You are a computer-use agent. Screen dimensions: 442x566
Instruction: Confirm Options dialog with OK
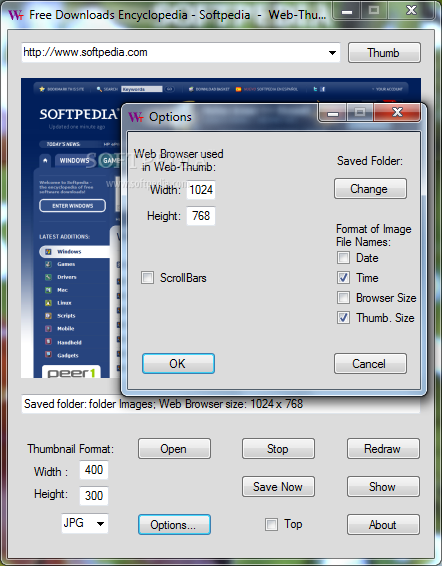coord(178,363)
